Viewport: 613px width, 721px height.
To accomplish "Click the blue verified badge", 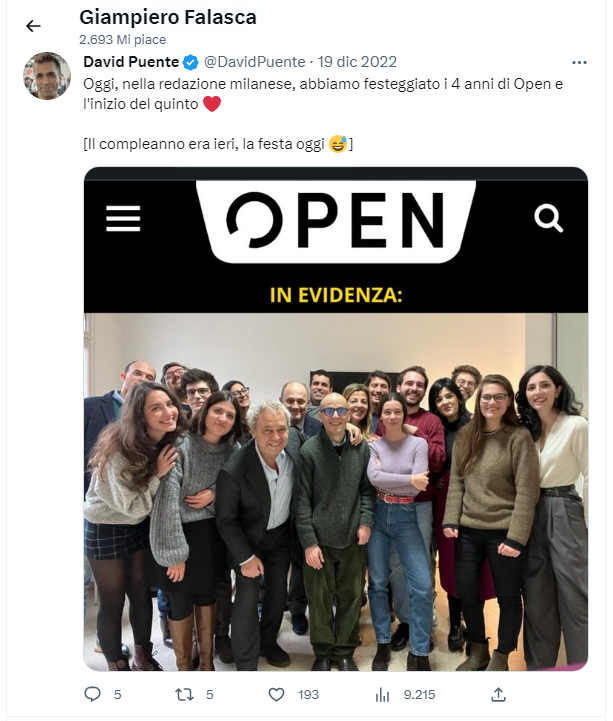I will [190, 62].
